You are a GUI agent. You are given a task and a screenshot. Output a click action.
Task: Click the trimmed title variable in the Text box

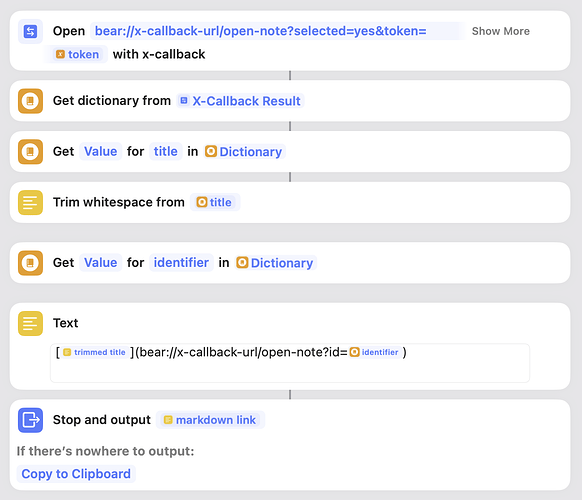95,352
